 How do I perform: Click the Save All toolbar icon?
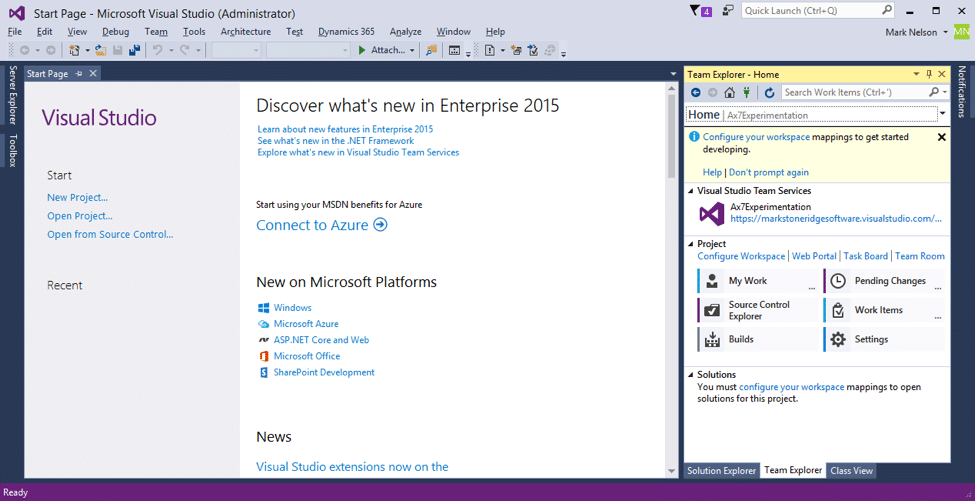point(134,50)
